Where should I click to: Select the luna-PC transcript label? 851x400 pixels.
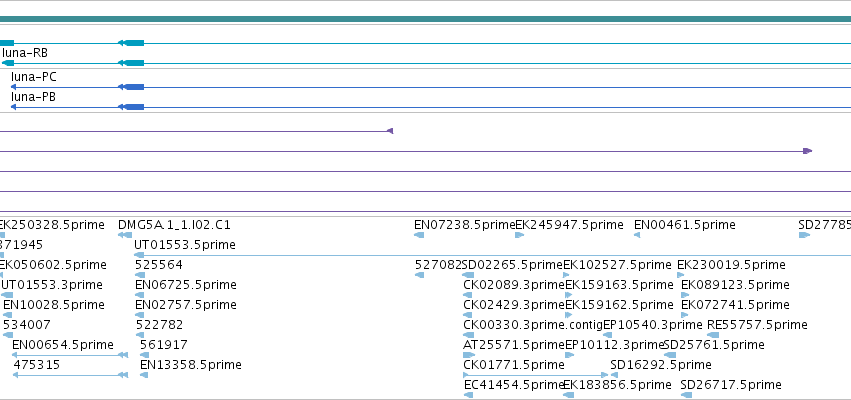point(34,77)
